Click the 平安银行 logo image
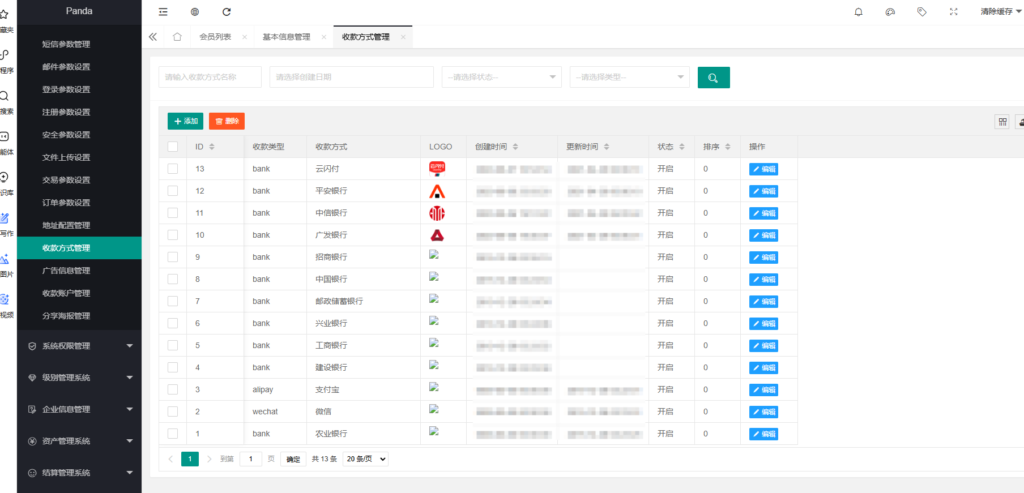The height and width of the screenshot is (493, 1024). tap(437, 191)
